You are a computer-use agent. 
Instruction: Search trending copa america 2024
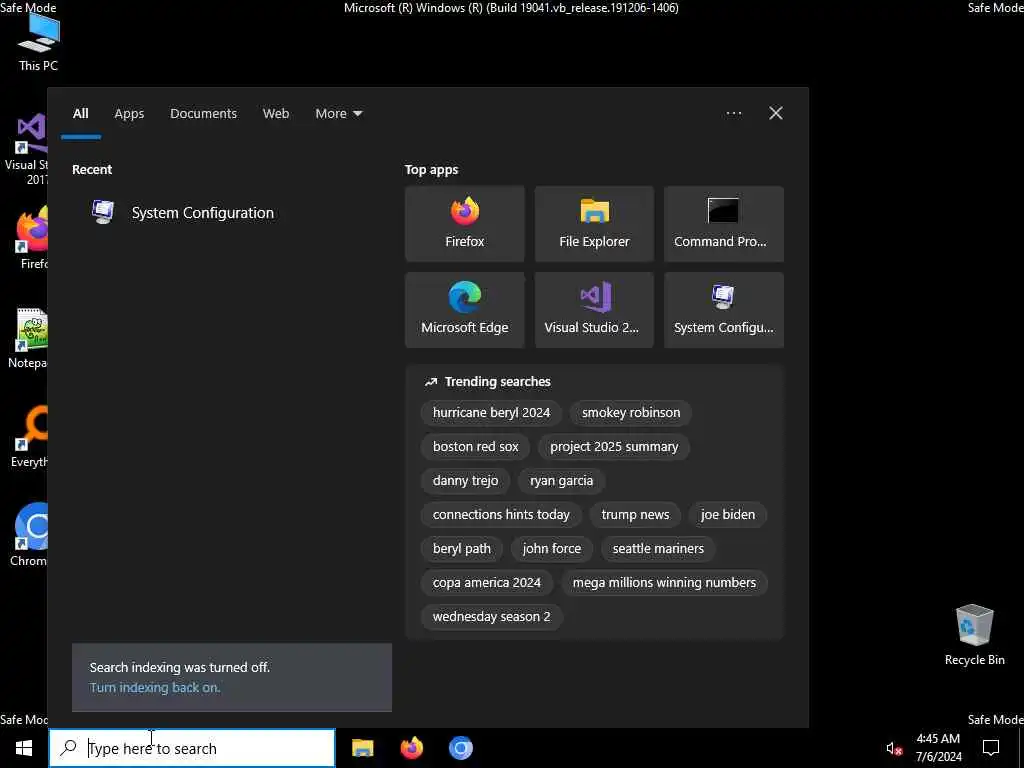click(487, 583)
